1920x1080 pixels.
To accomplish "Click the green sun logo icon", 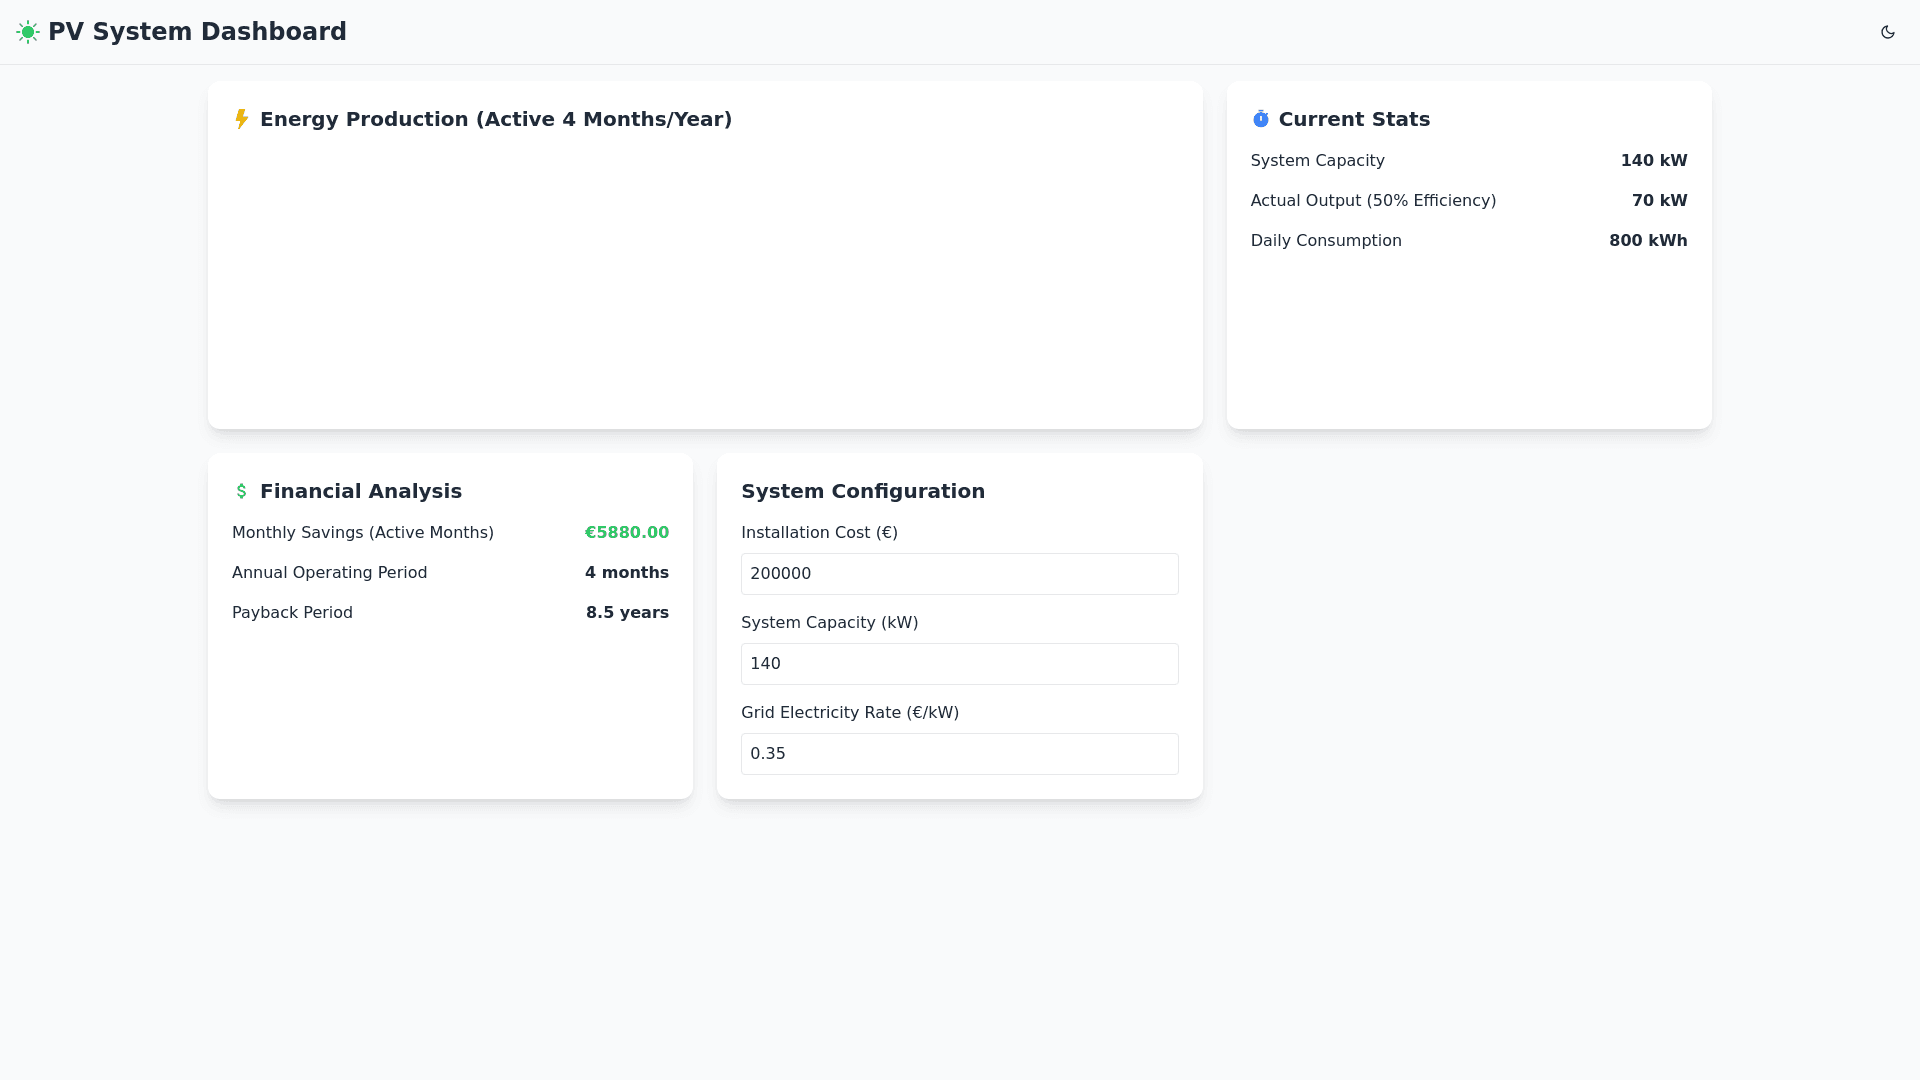I will pos(28,32).
